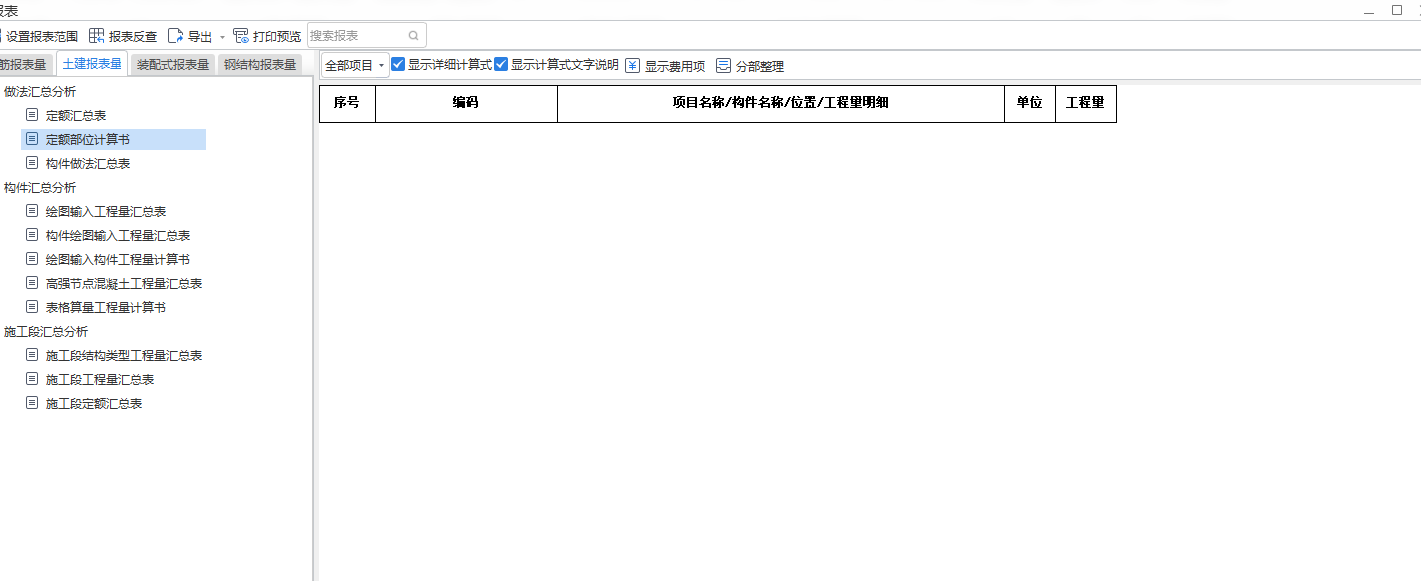Image resolution: width=1421 pixels, height=581 pixels.
Task: Click the 工程量 column header
Action: pos(1086,103)
